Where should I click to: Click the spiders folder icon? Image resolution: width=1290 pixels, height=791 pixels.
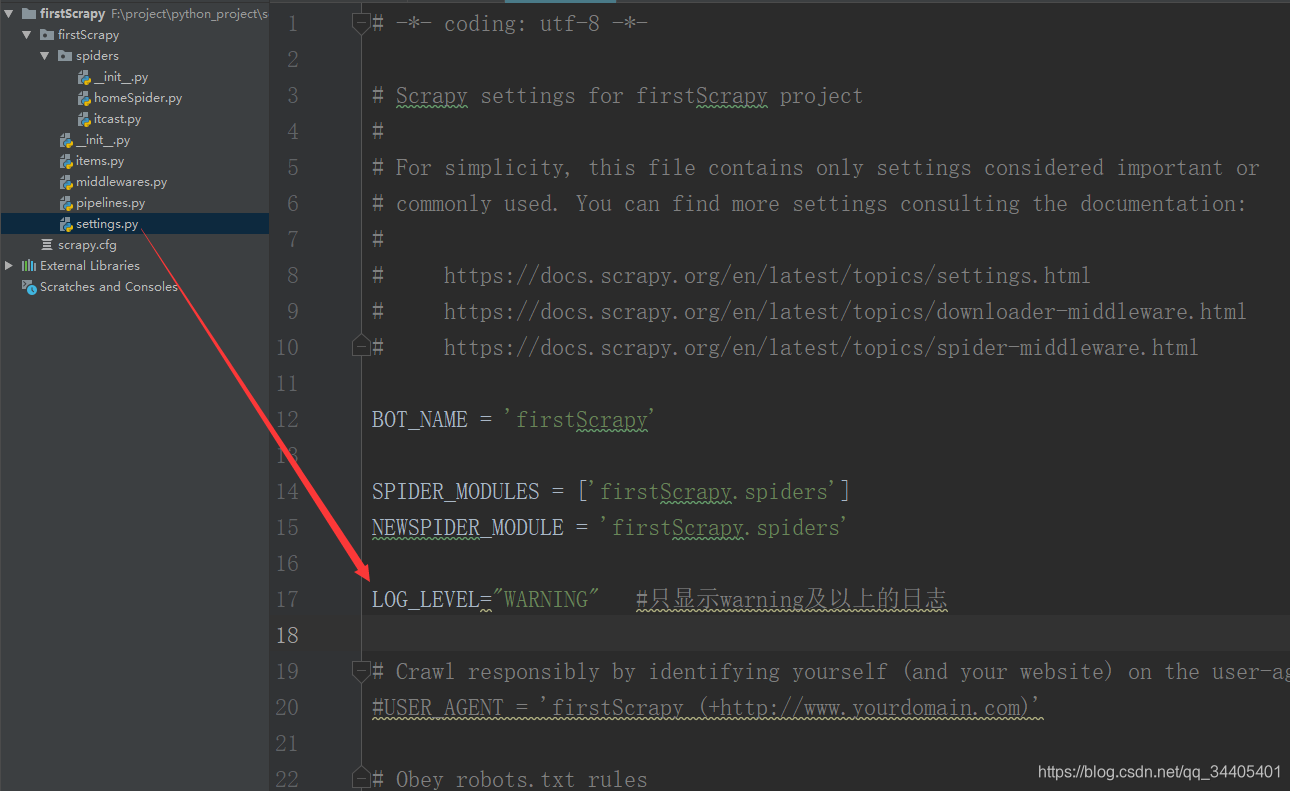click(65, 56)
